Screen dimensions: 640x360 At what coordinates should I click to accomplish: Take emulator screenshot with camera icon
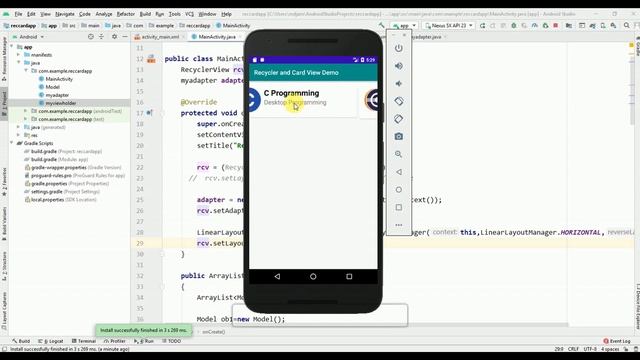click(x=399, y=136)
